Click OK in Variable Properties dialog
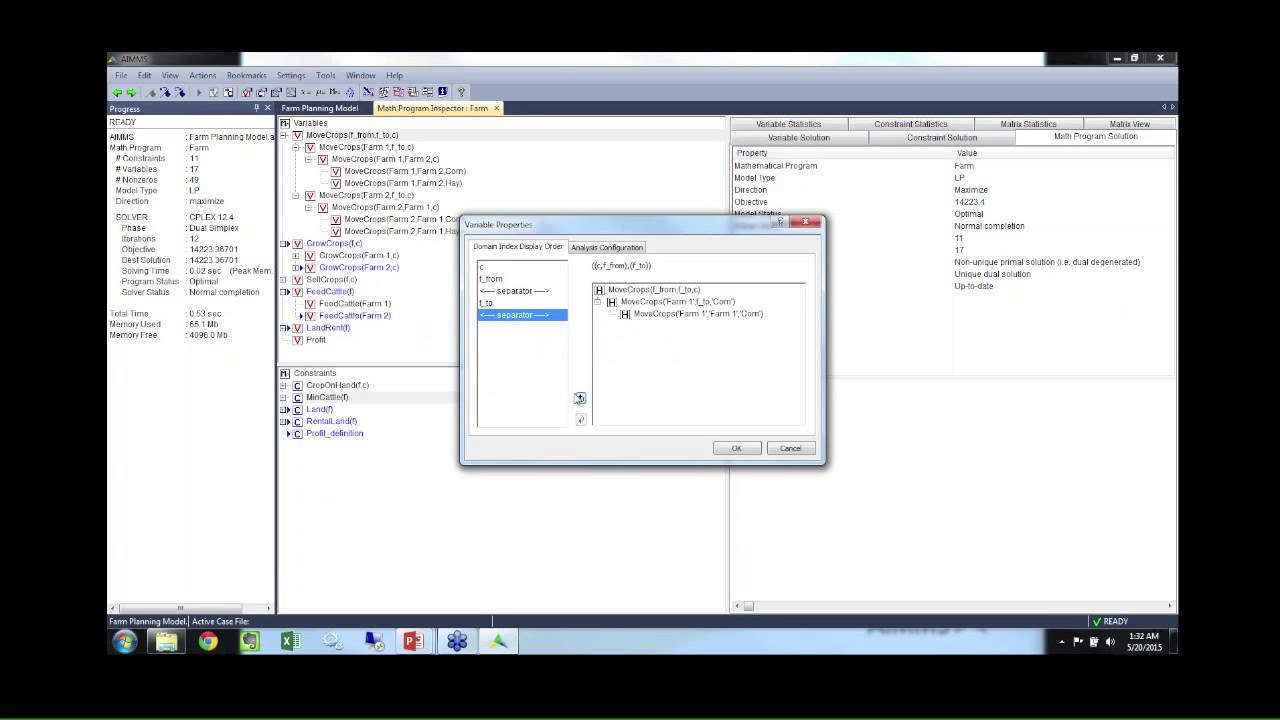 coord(737,448)
